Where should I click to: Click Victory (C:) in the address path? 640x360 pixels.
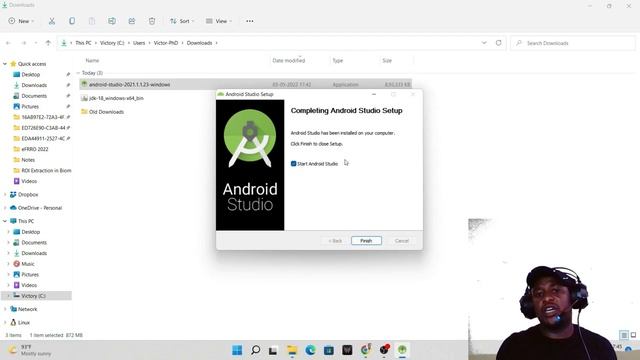(x=112, y=43)
